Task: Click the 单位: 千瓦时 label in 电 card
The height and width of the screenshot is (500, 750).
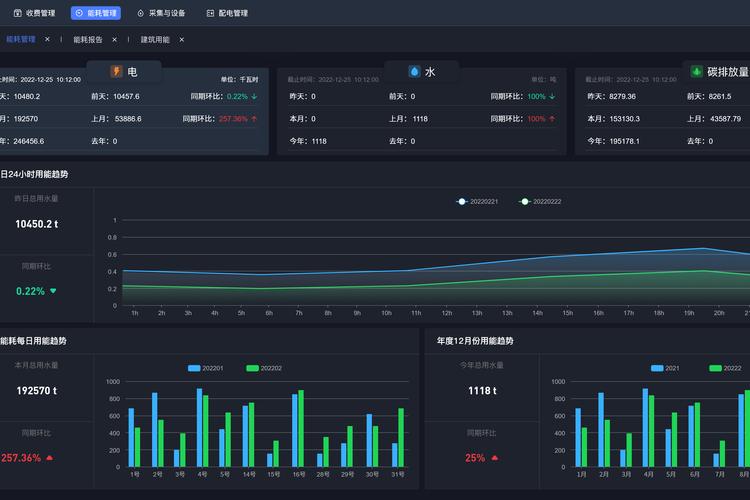Action: pos(239,79)
